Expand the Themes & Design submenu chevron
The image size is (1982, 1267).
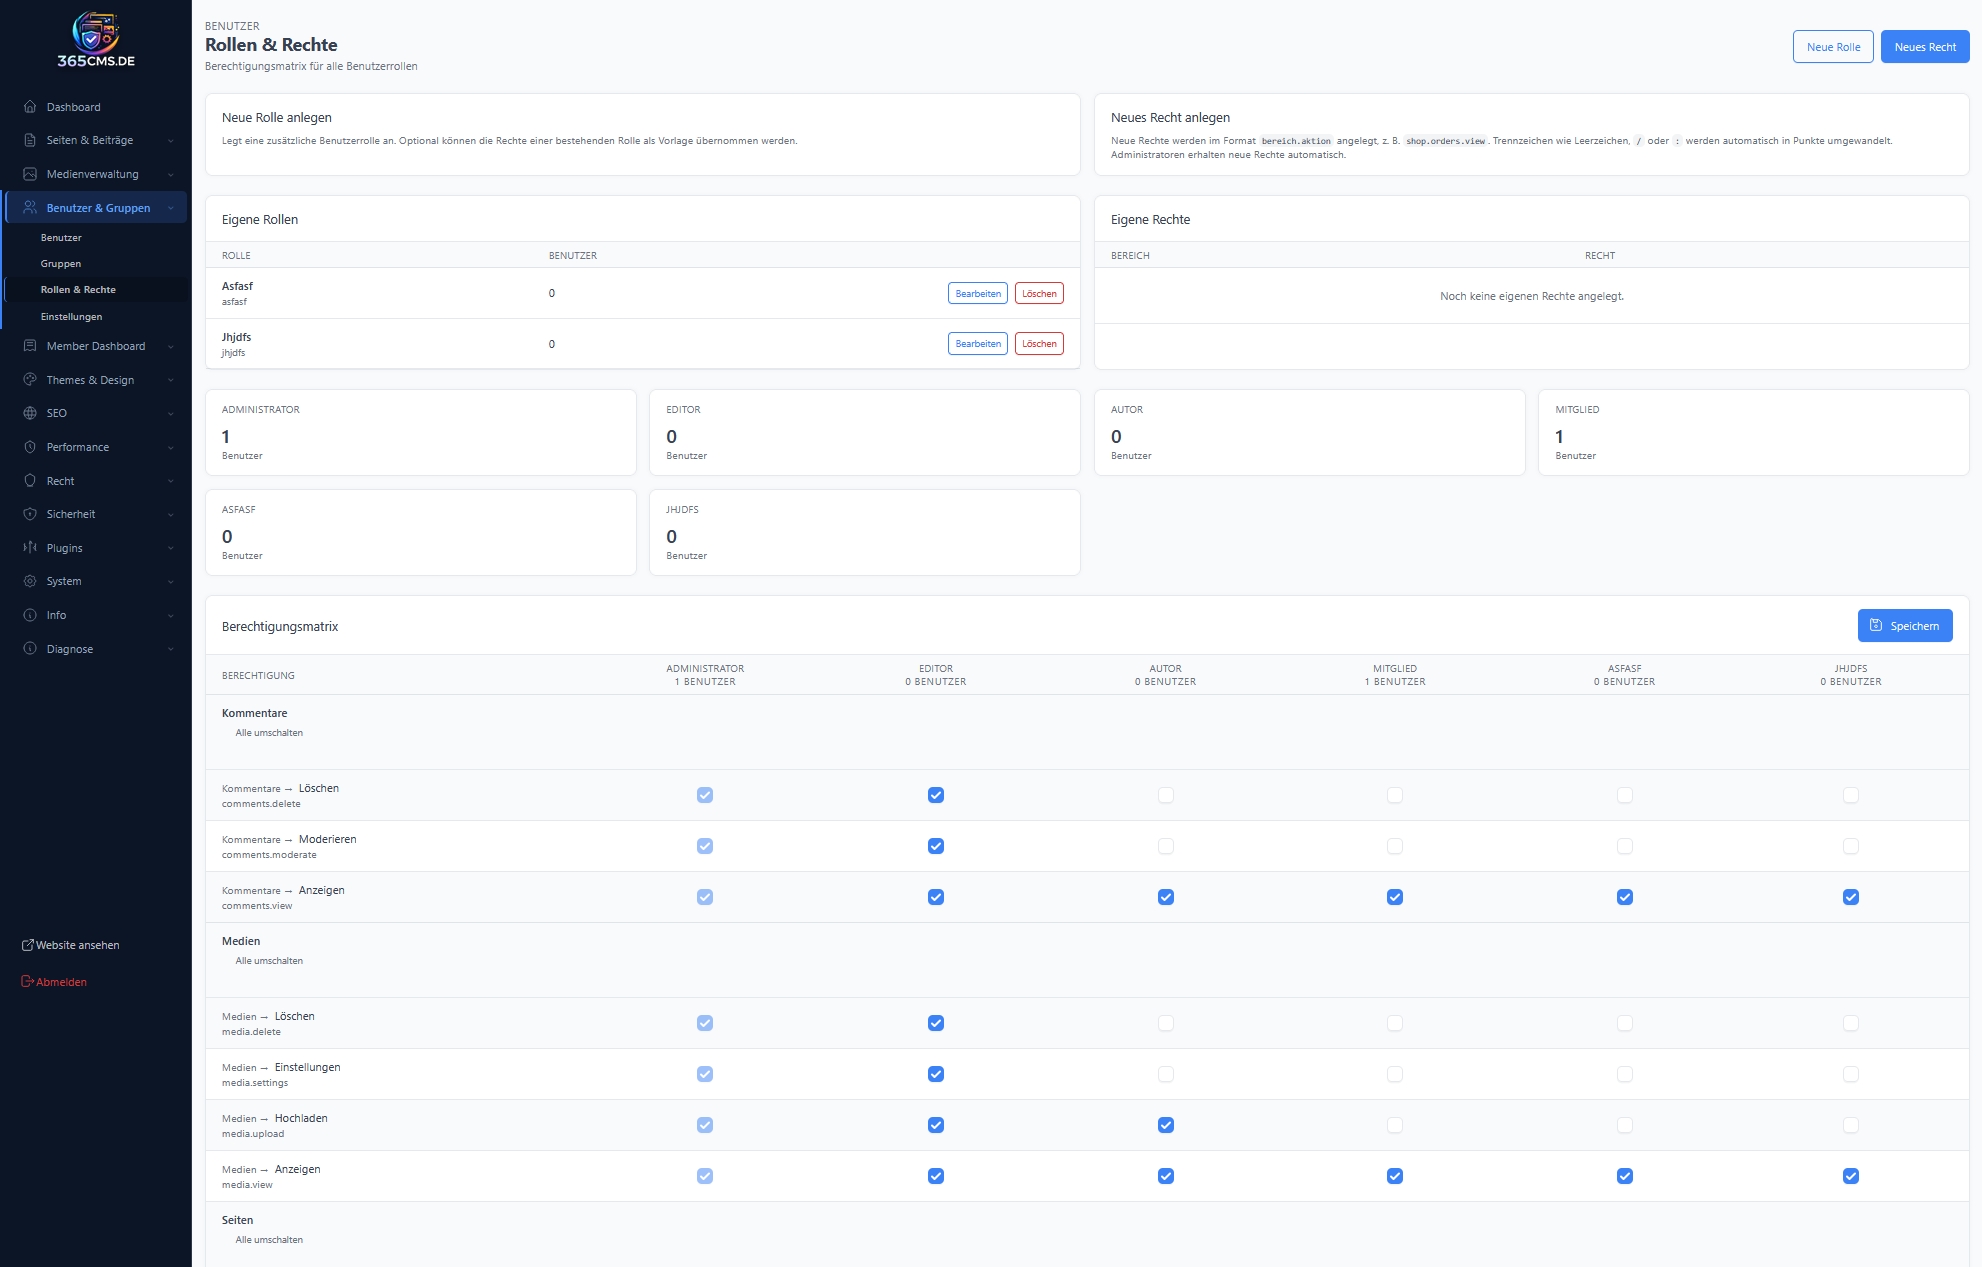(x=171, y=380)
